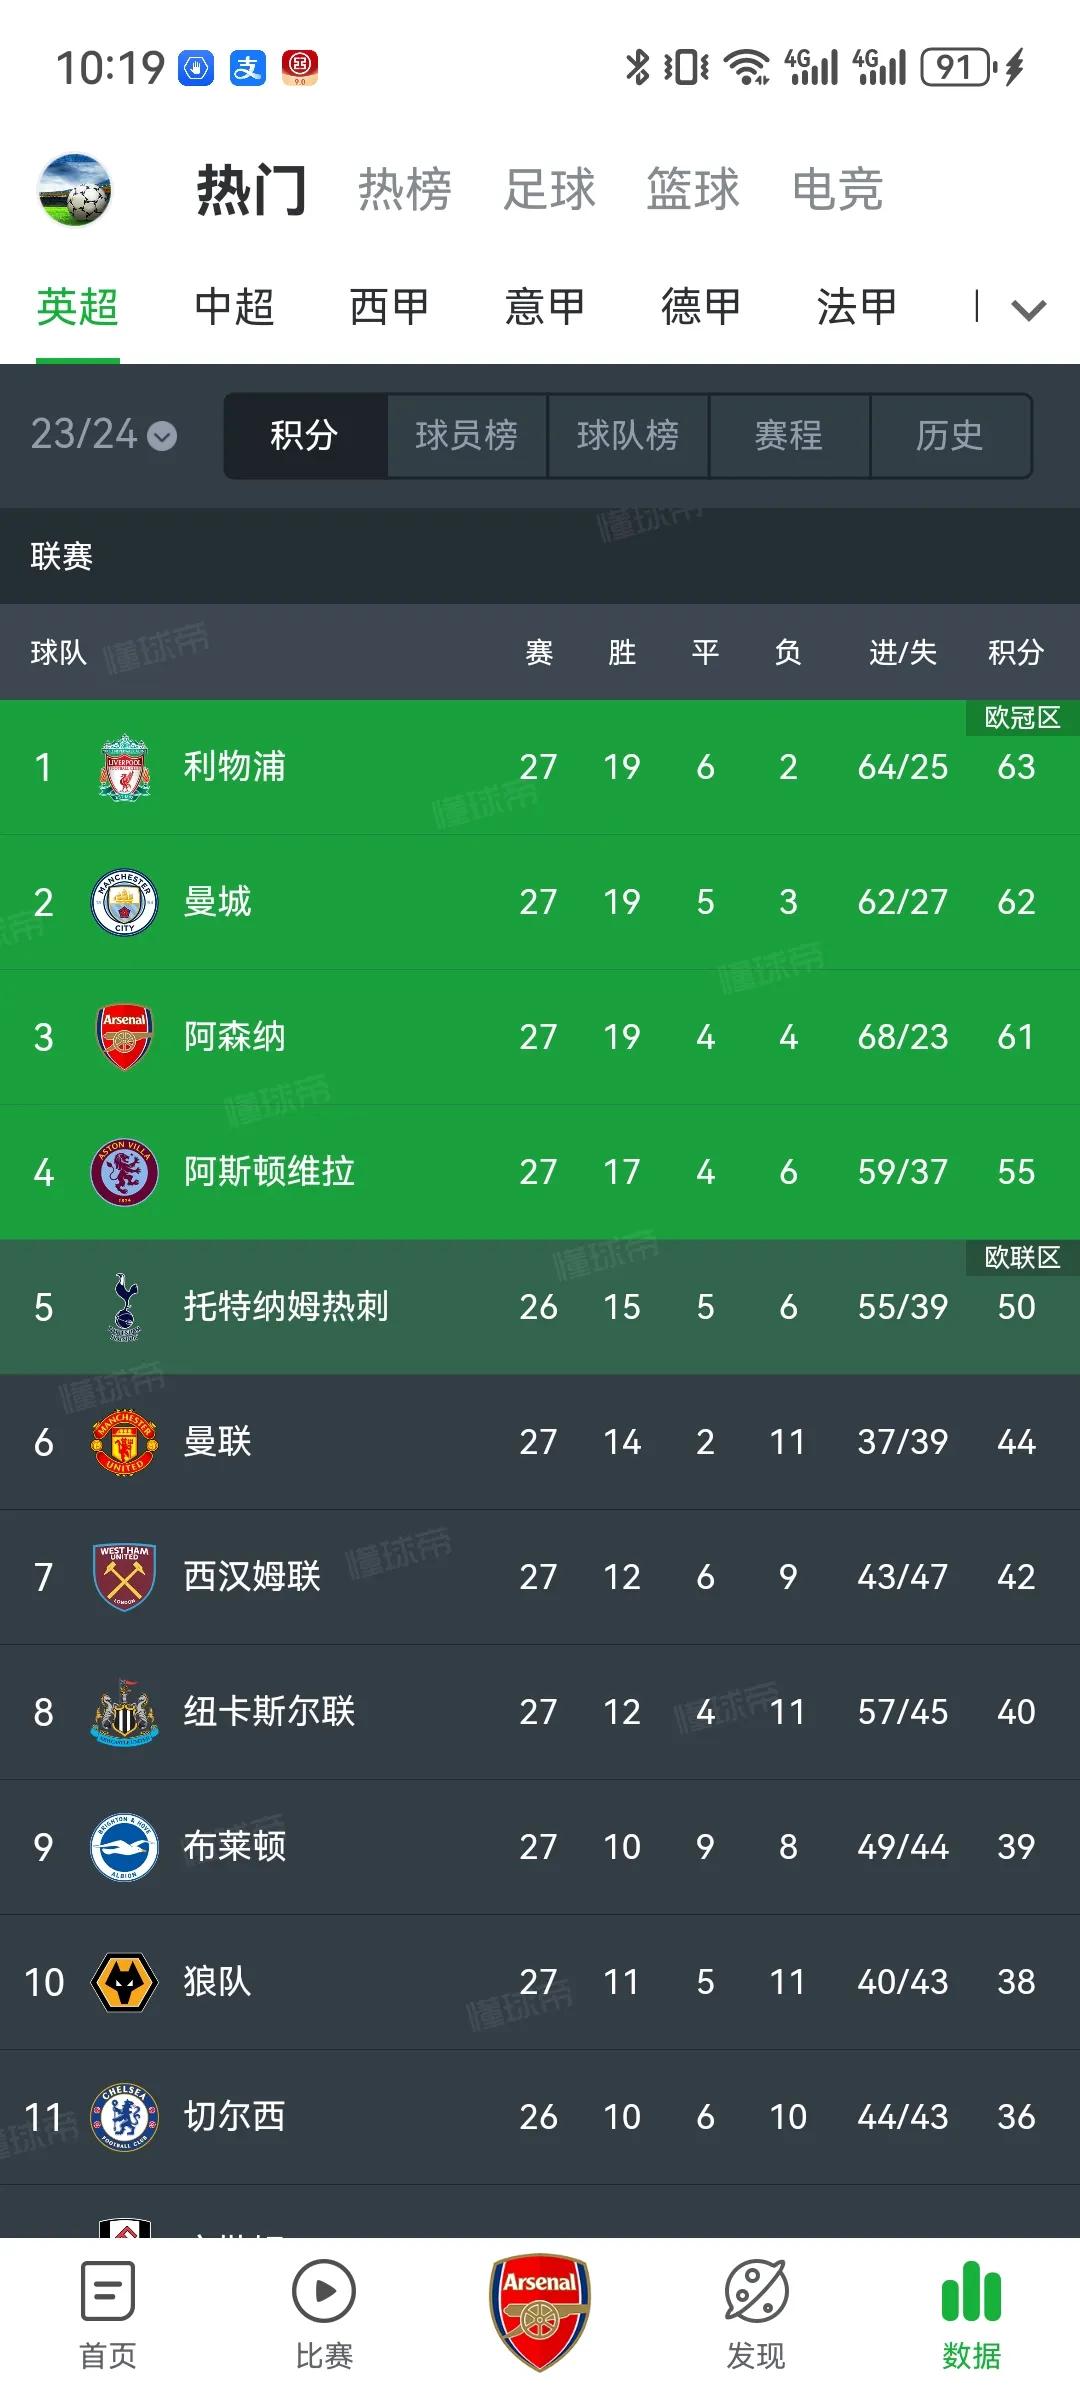Tap the Aston Villa crest
The width and height of the screenshot is (1080, 2388).
click(x=124, y=1172)
